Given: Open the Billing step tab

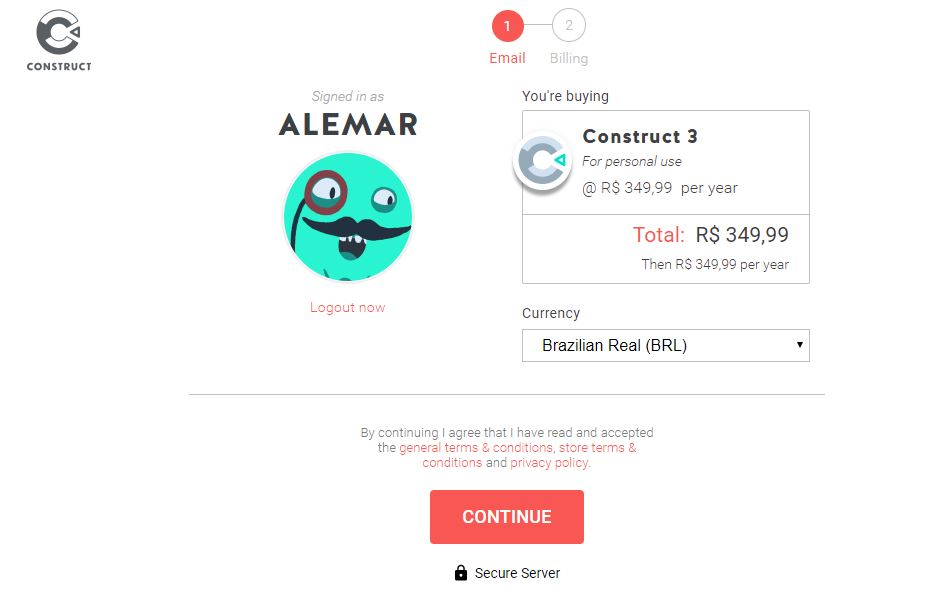Looking at the screenshot, I should click(569, 58).
